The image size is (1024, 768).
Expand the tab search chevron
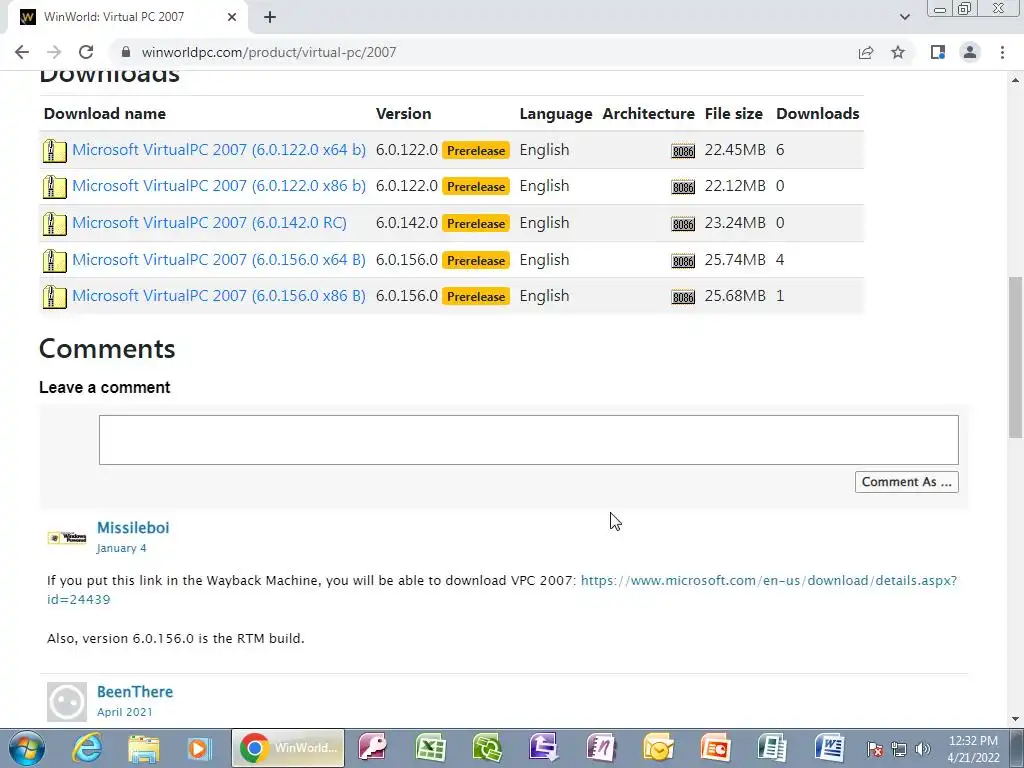pos(904,17)
